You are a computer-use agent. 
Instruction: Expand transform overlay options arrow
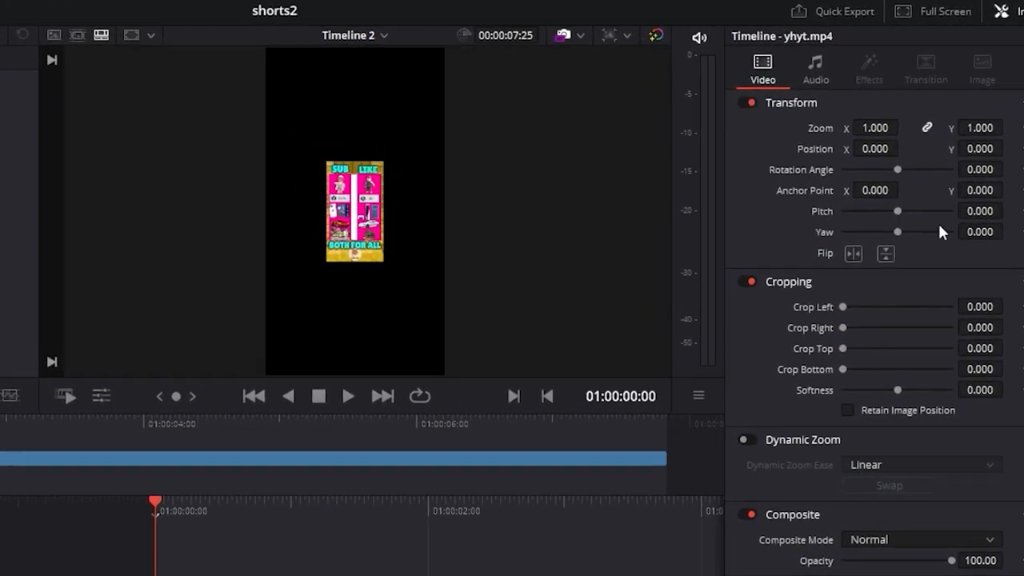[627, 35]
